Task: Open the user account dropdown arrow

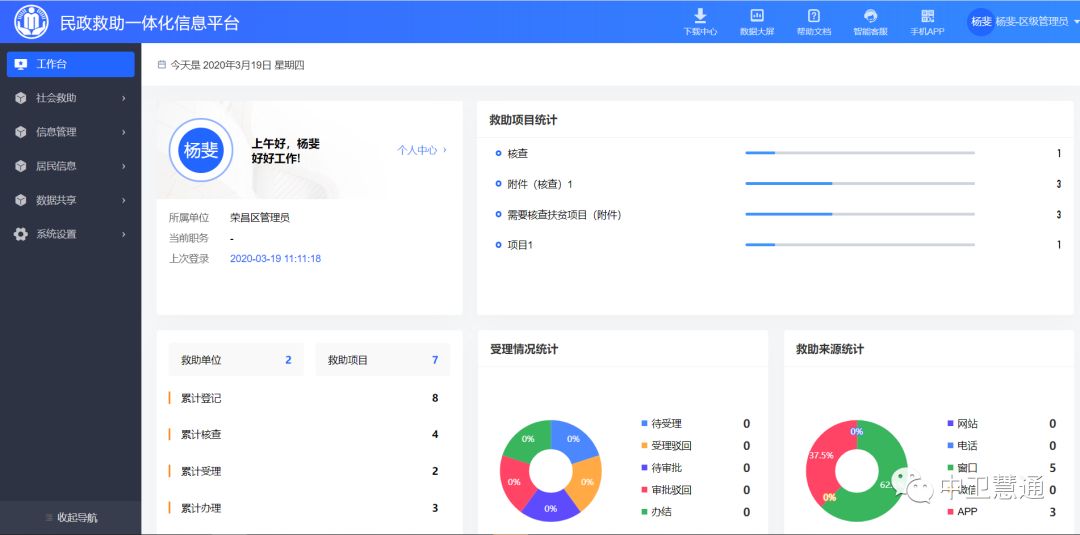Action: 1076,22
